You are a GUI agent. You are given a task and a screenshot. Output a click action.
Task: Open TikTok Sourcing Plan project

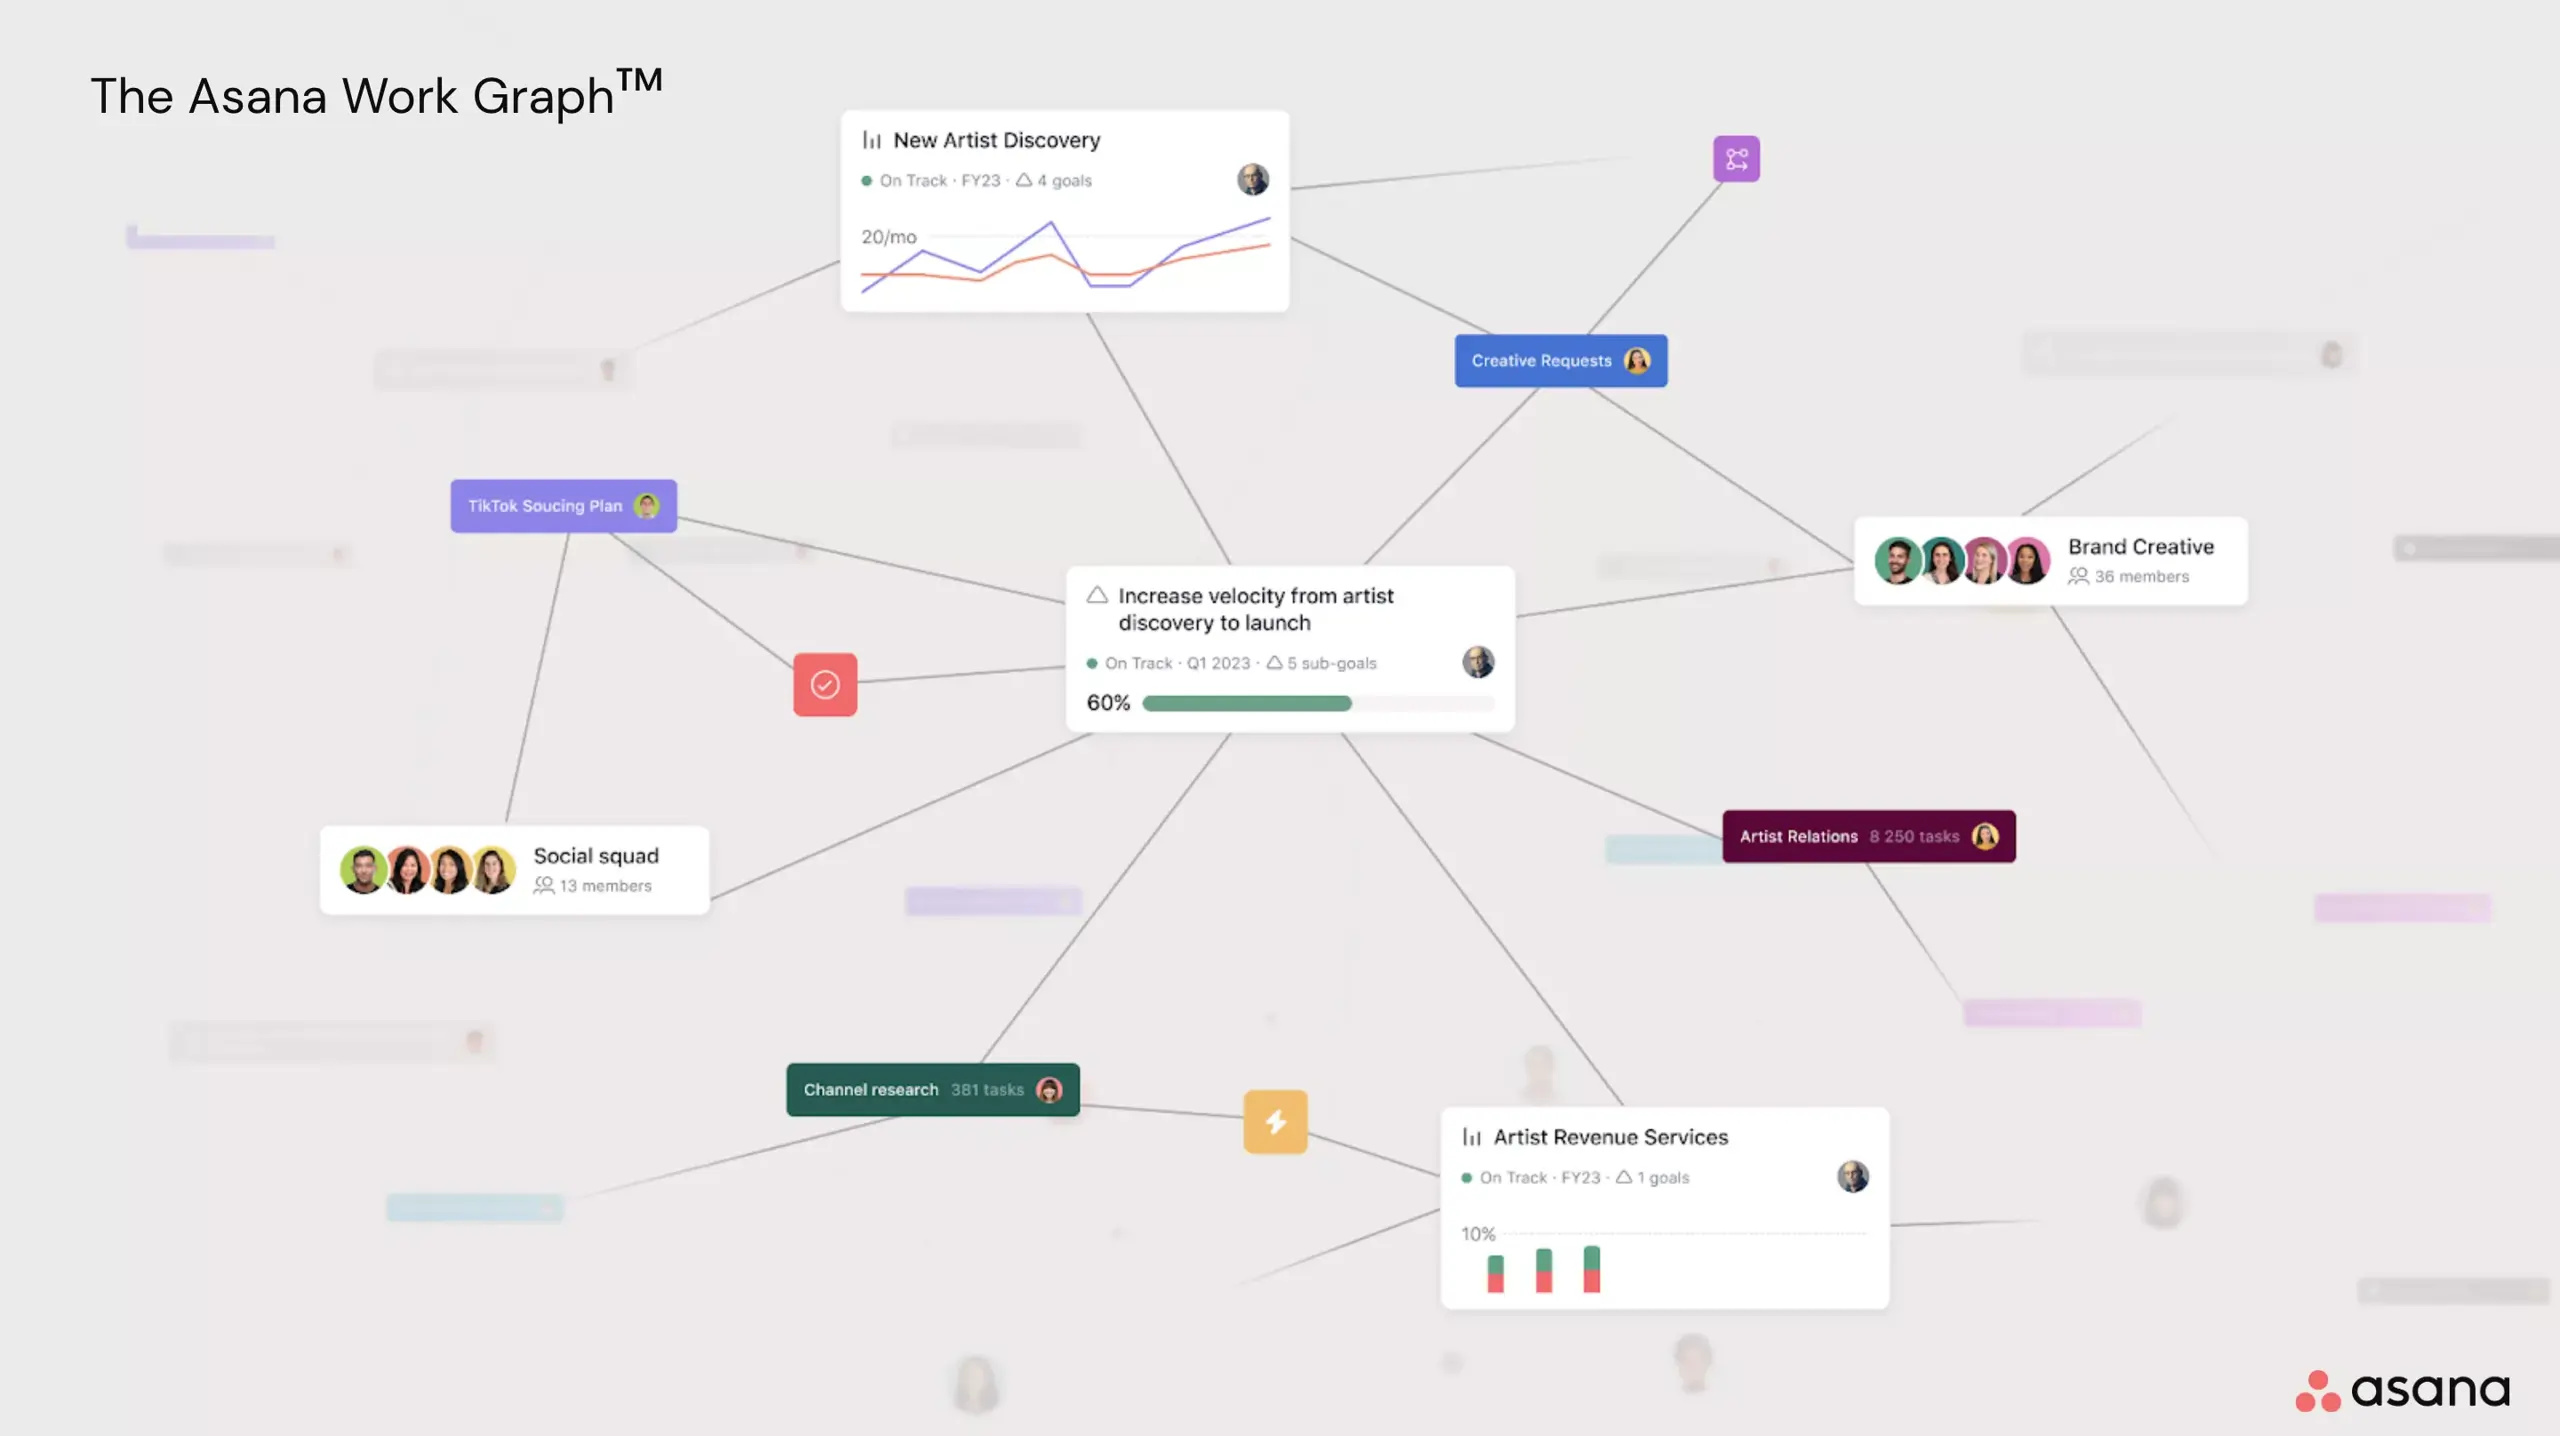[x=561, y=504]
